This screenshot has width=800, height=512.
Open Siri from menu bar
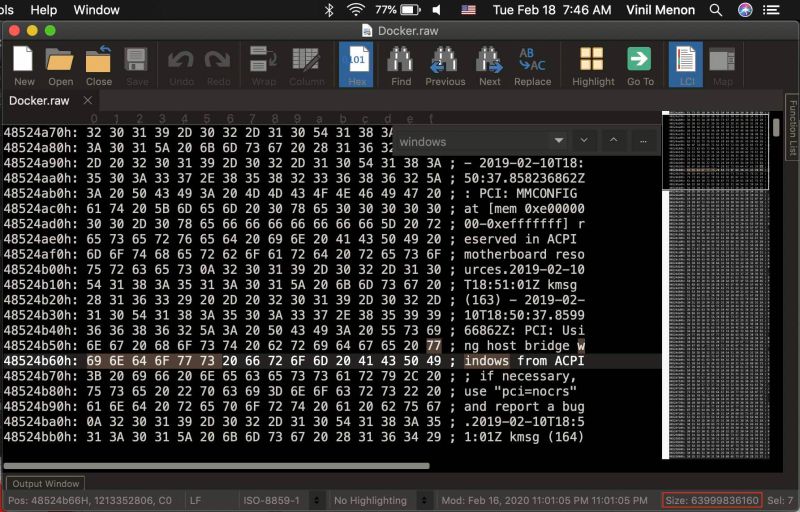click(745, 10)
